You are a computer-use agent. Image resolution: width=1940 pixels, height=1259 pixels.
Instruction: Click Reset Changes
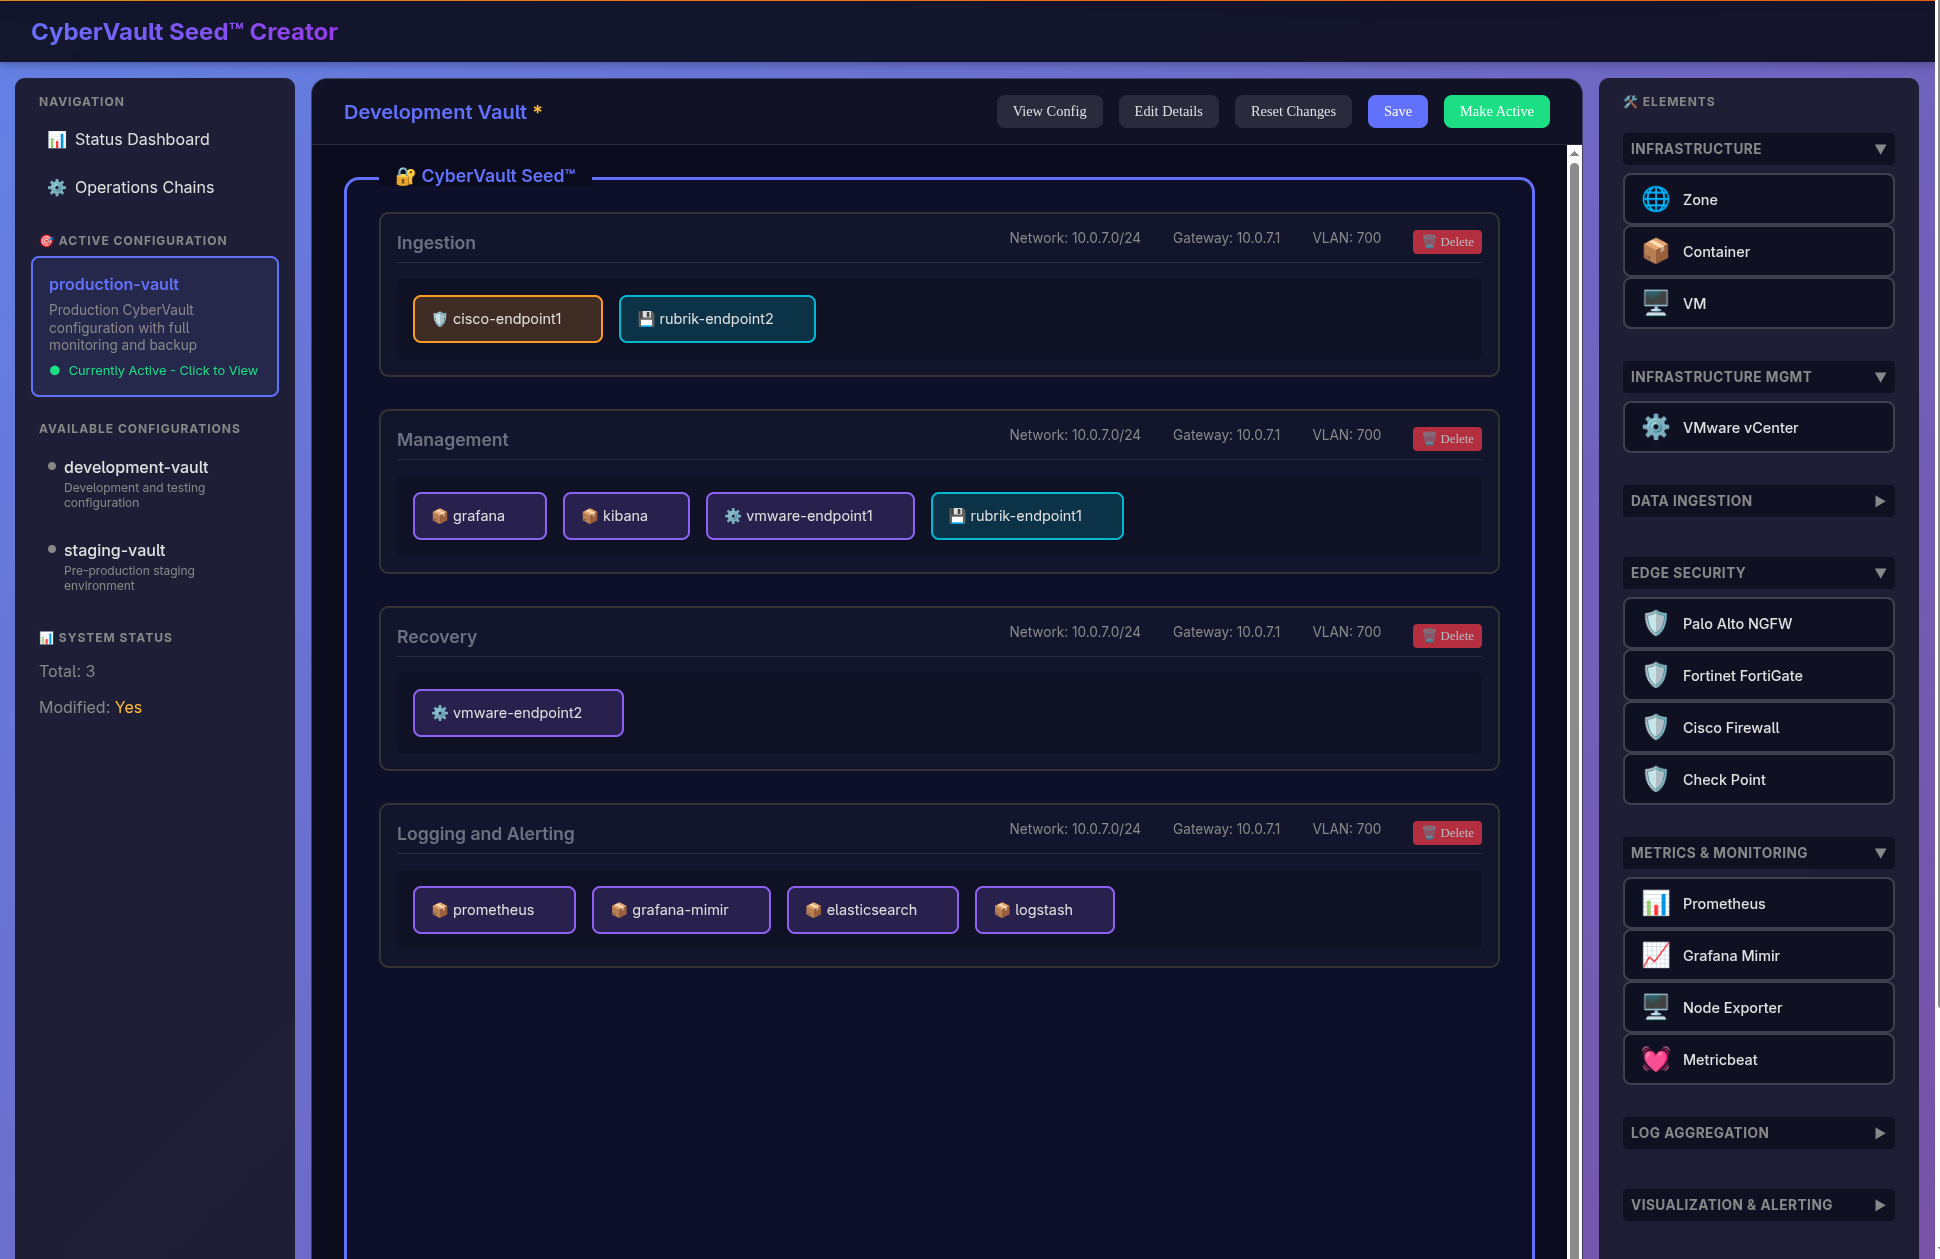[x=1292, y=111]
